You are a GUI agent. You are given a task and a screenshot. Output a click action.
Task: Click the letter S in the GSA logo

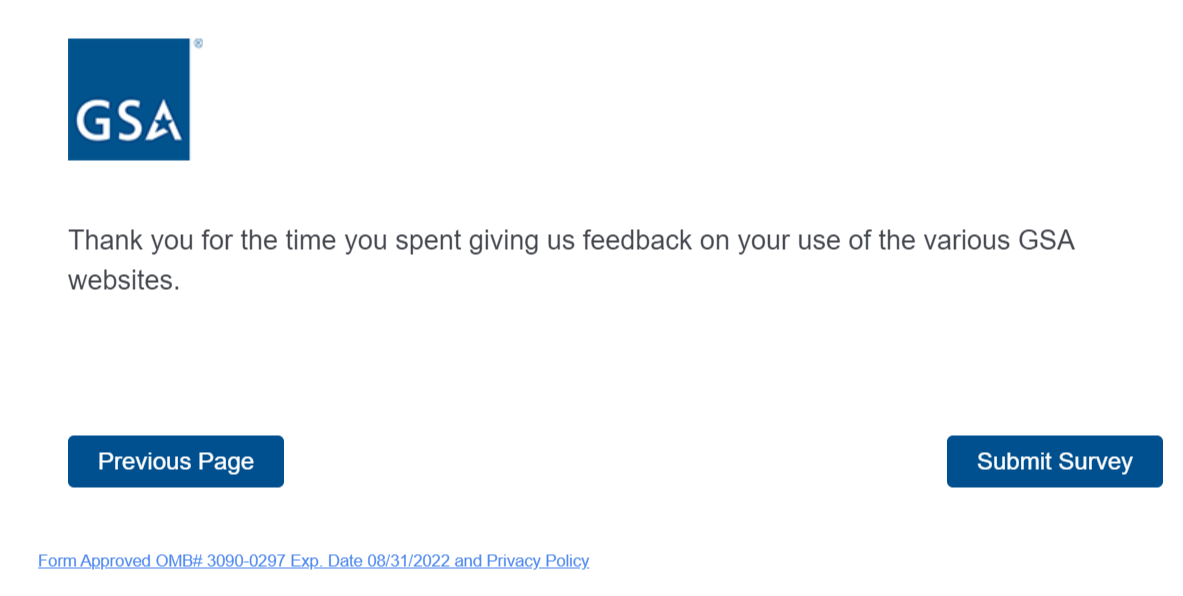(x=128, y=120)
